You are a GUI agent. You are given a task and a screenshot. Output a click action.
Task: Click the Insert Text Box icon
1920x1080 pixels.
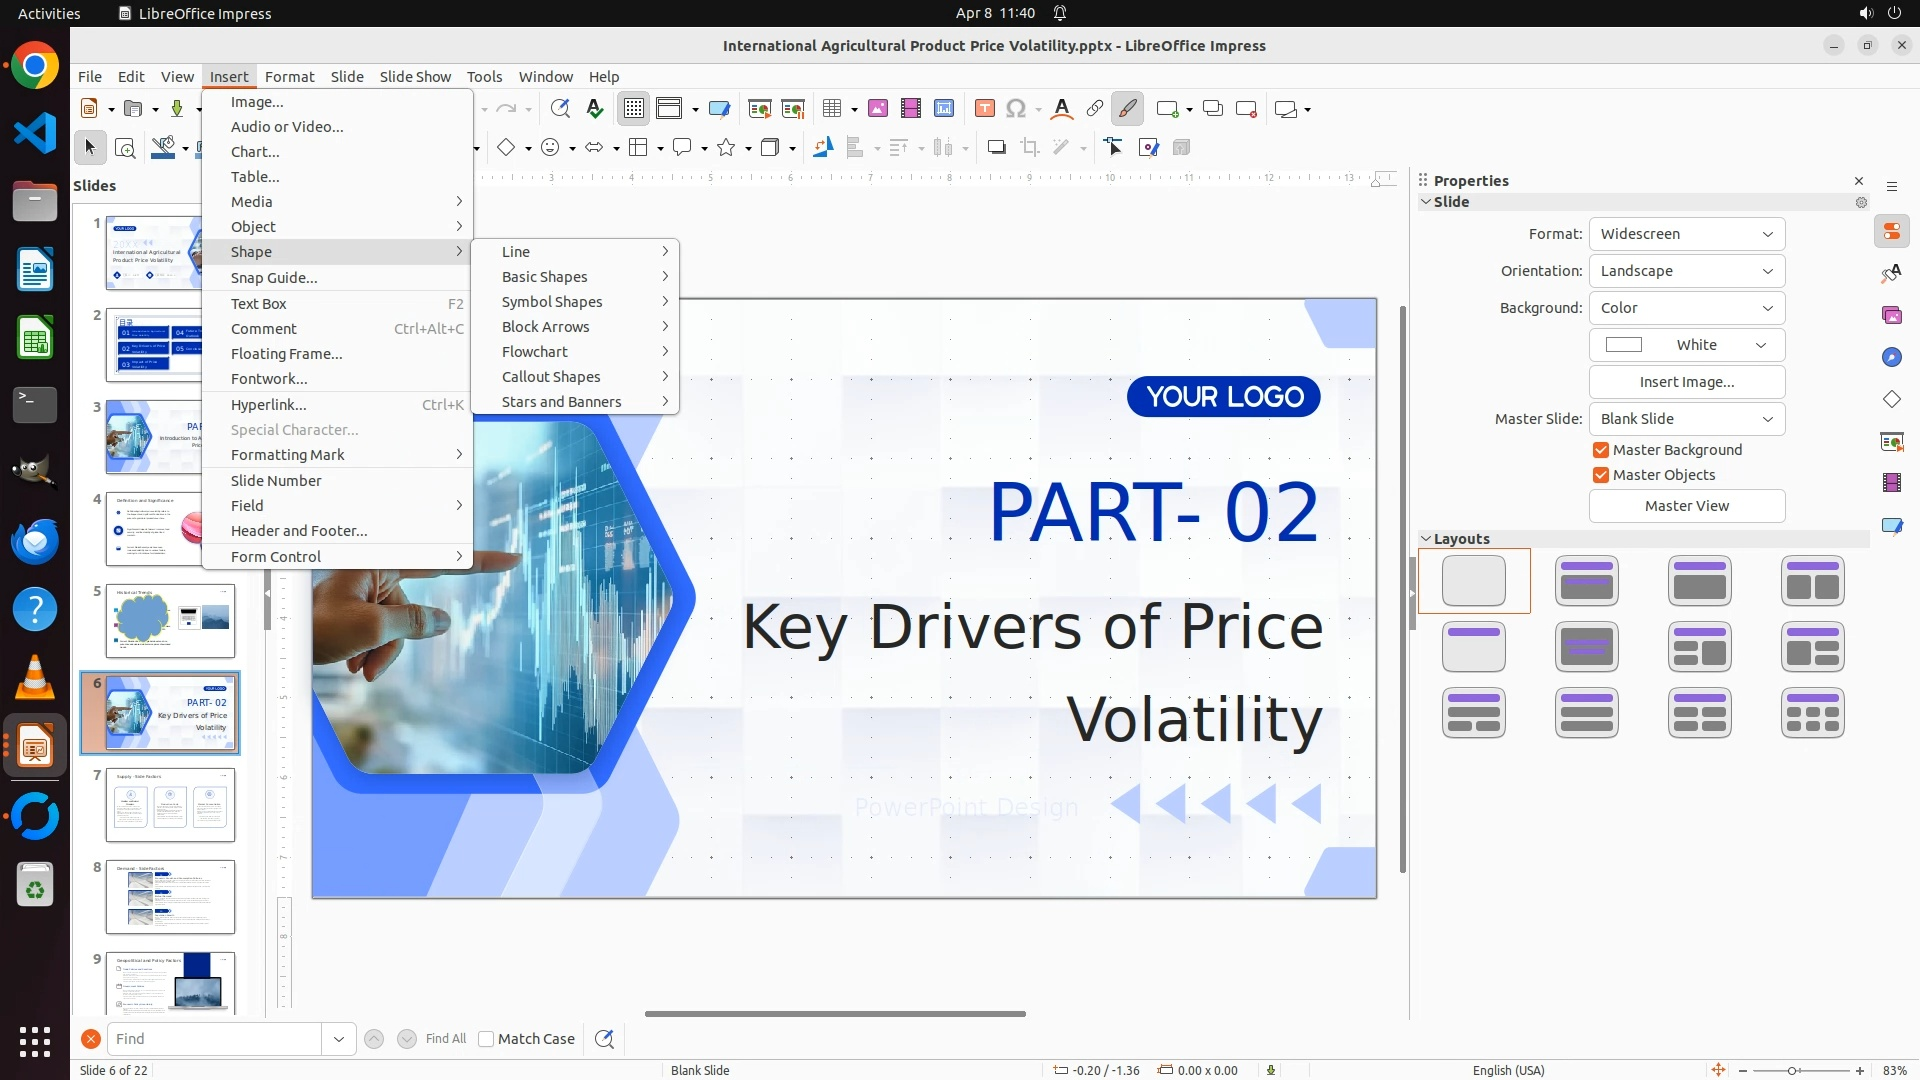(985, 109)
